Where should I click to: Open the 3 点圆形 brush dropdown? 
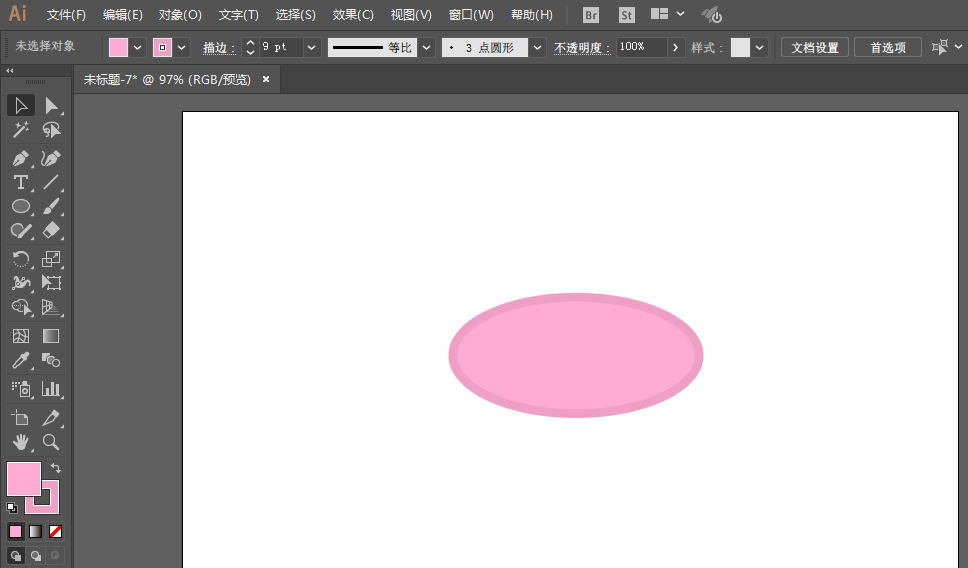pyautogui.click(x=537, y=48)
